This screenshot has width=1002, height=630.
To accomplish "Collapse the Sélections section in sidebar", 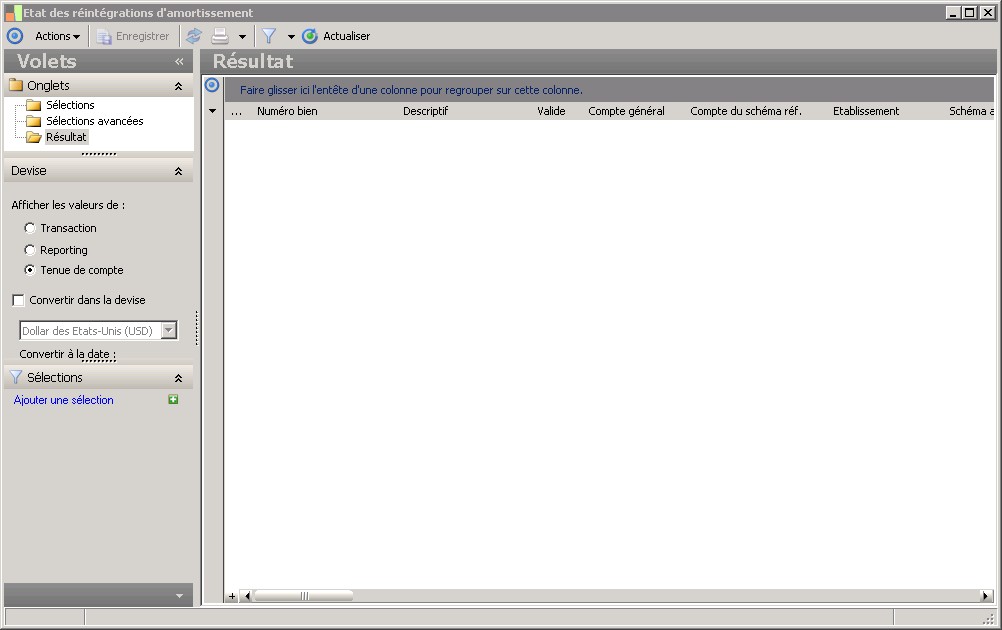I will (178, 378).
